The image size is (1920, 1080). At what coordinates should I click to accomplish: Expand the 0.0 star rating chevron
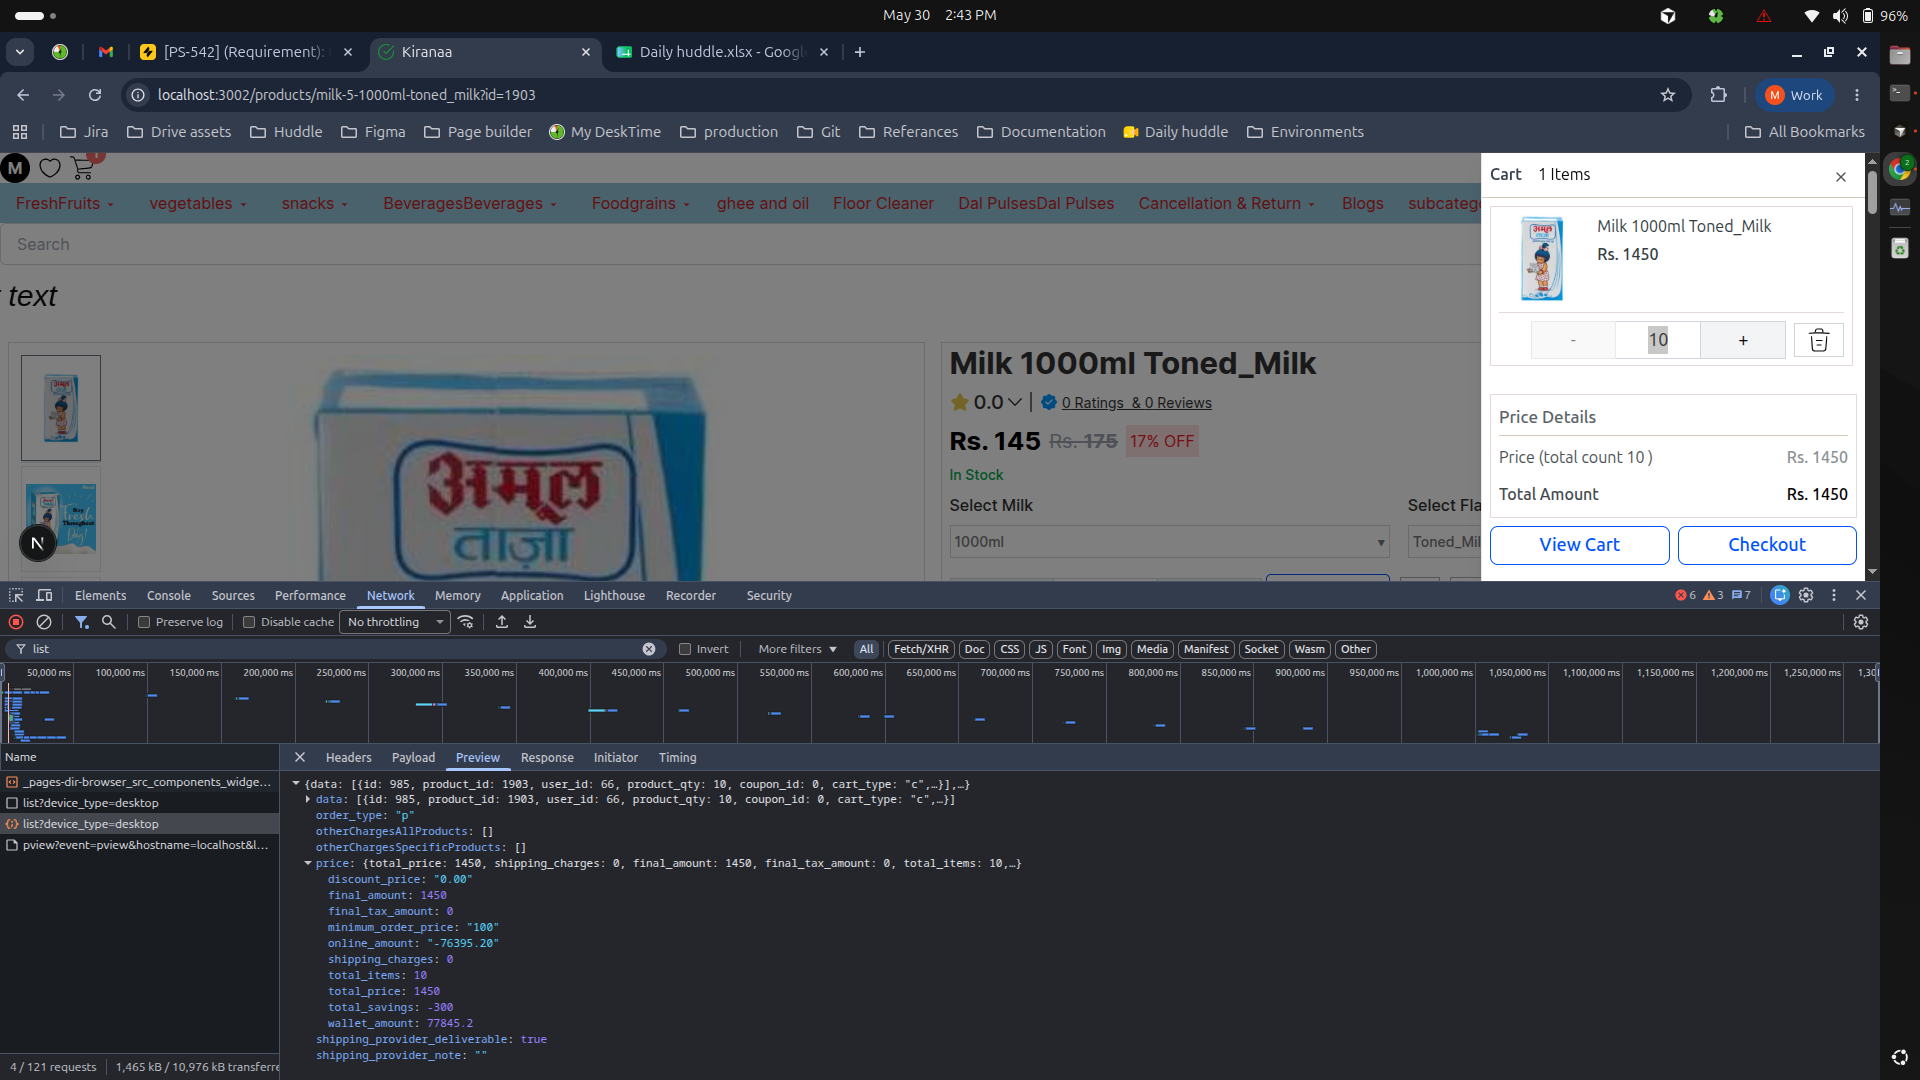pyautogui.click(x=1015, y=402)
